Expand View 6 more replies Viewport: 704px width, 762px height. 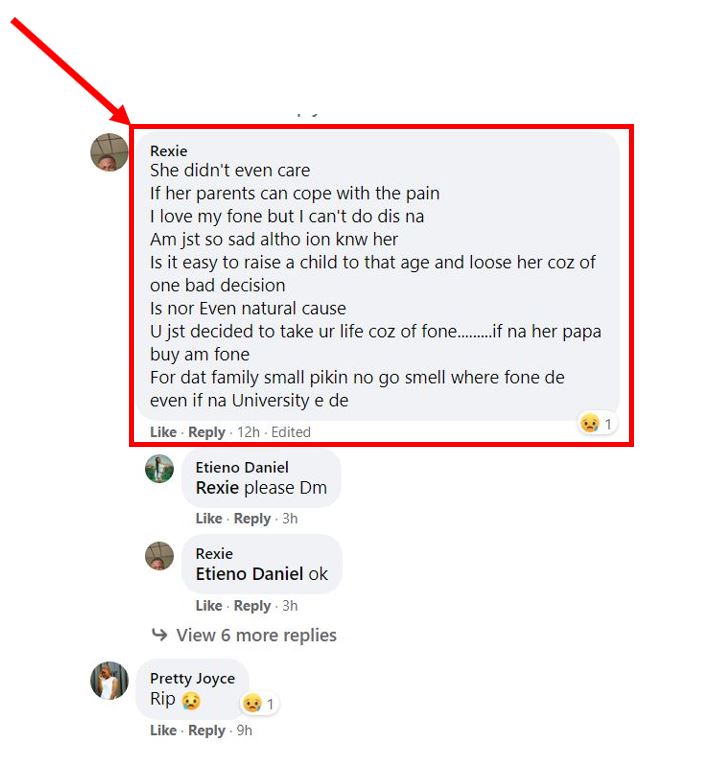[x=256, y=635]
